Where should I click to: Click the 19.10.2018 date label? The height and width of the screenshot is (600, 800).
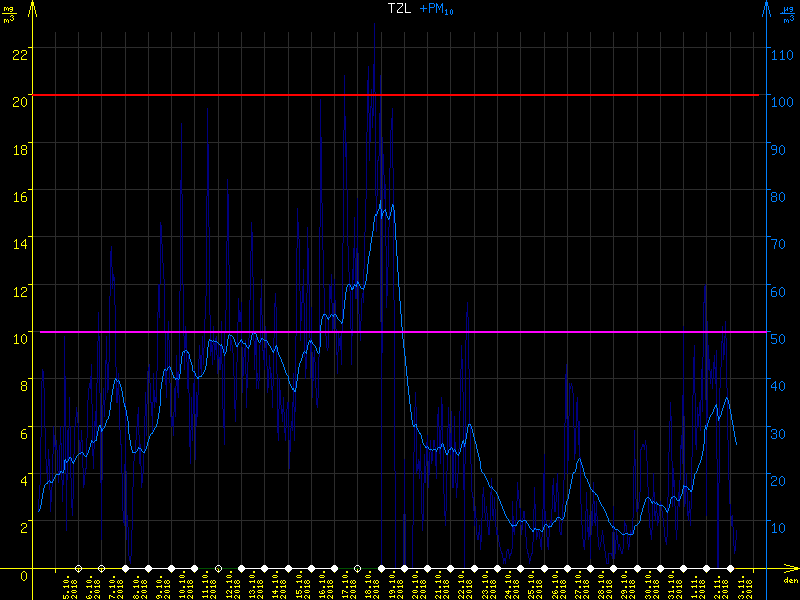tap(392, 586)
